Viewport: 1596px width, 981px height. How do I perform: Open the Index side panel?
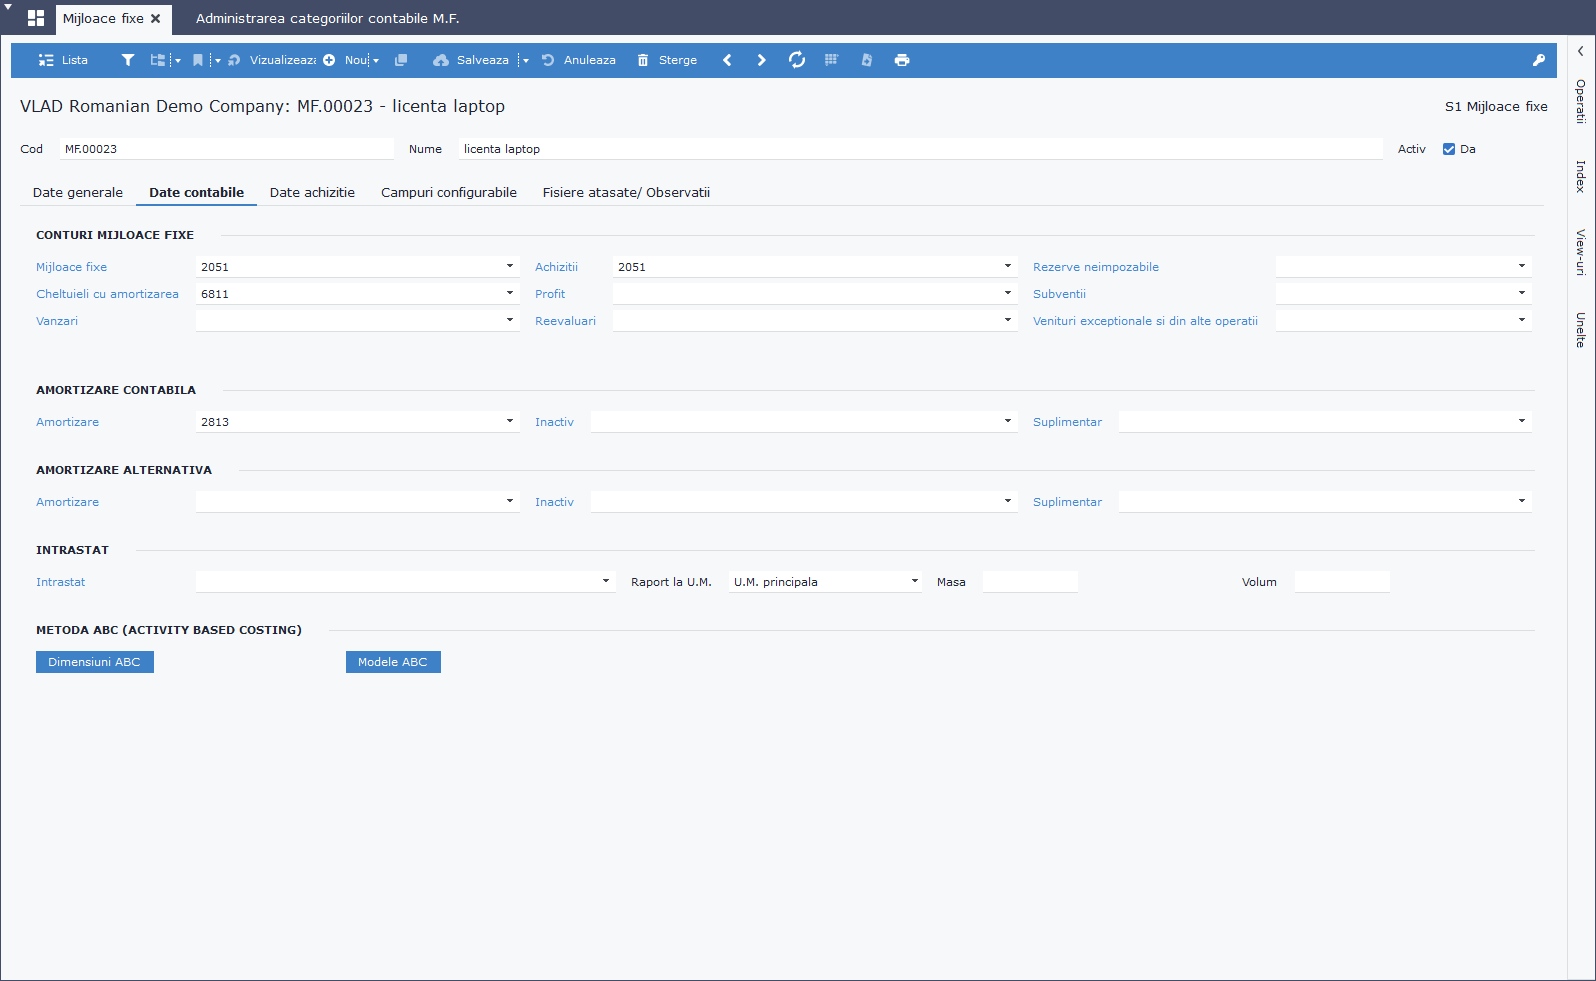pos(1581,176)
